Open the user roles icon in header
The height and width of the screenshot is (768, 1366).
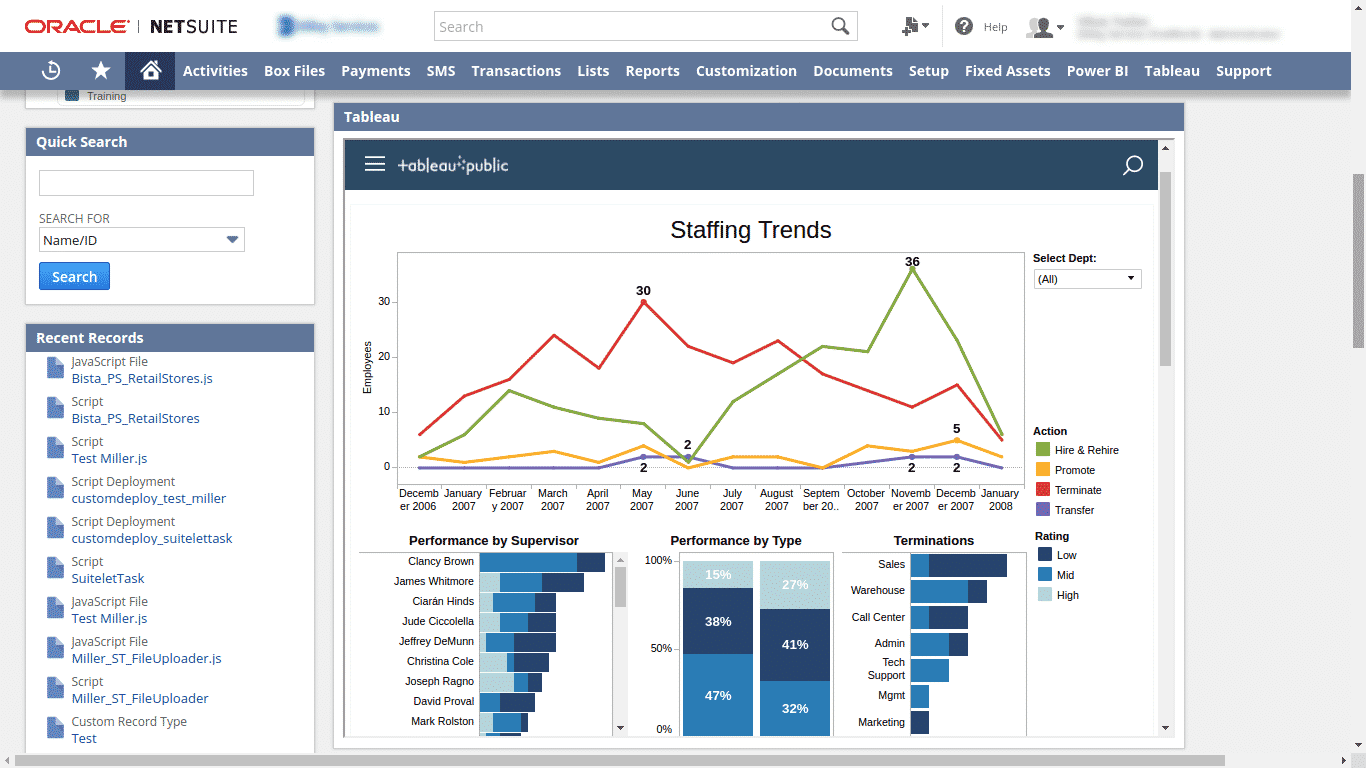click(x=1040, y=26)
